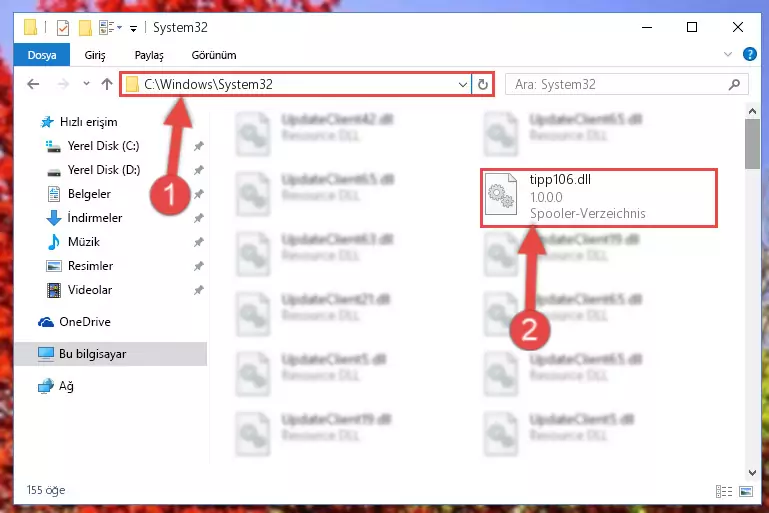
Task: Open the Resimler folder shortcut
Action: (90, 266)
